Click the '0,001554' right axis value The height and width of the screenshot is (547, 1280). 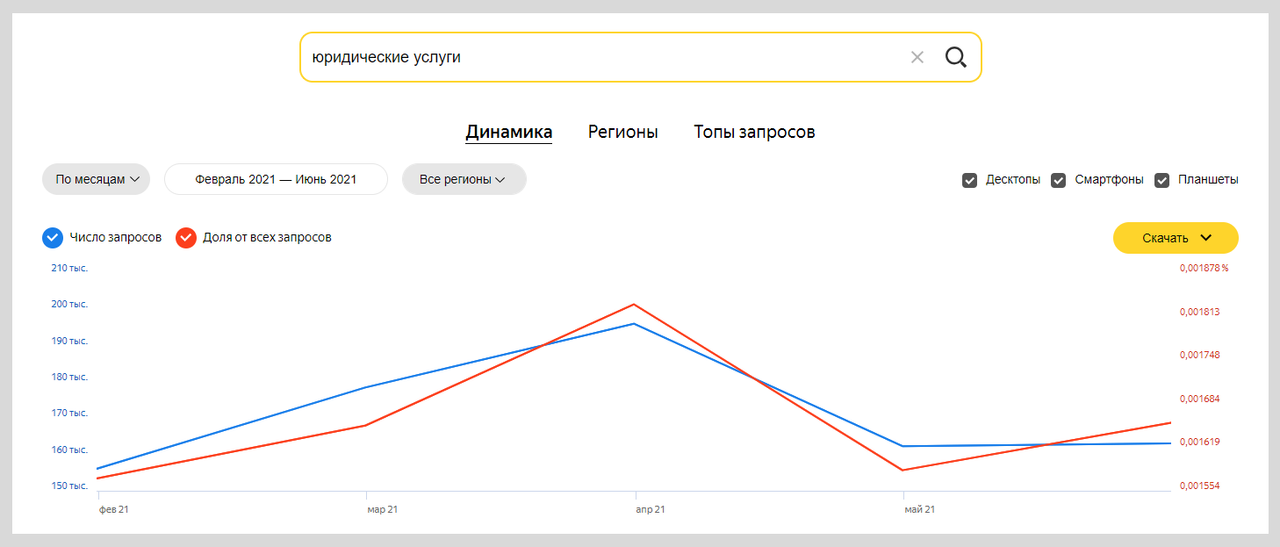tap(1200, 486)
